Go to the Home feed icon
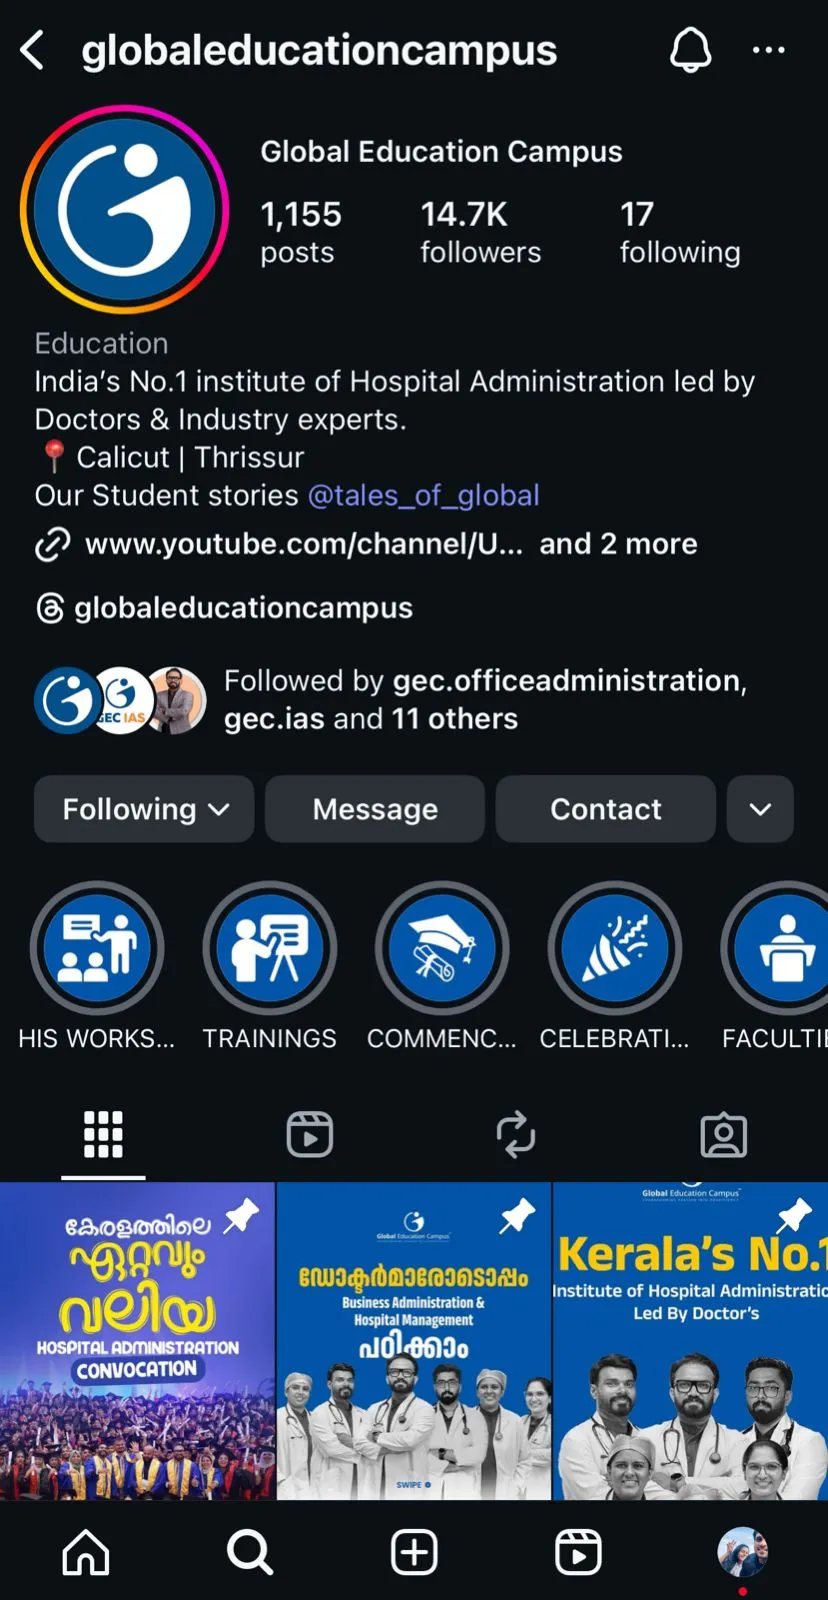 click(x=86, y=1552)
